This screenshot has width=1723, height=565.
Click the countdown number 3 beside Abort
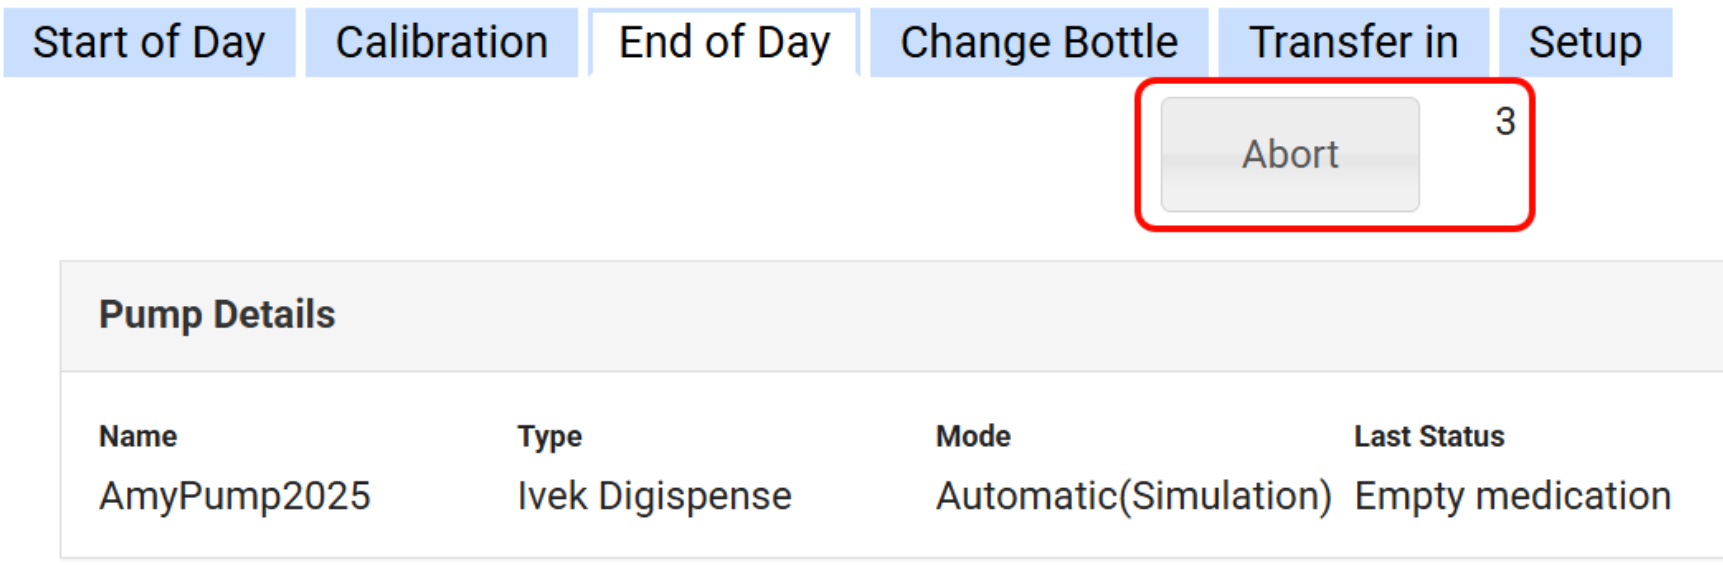(x=1505, y=122)
